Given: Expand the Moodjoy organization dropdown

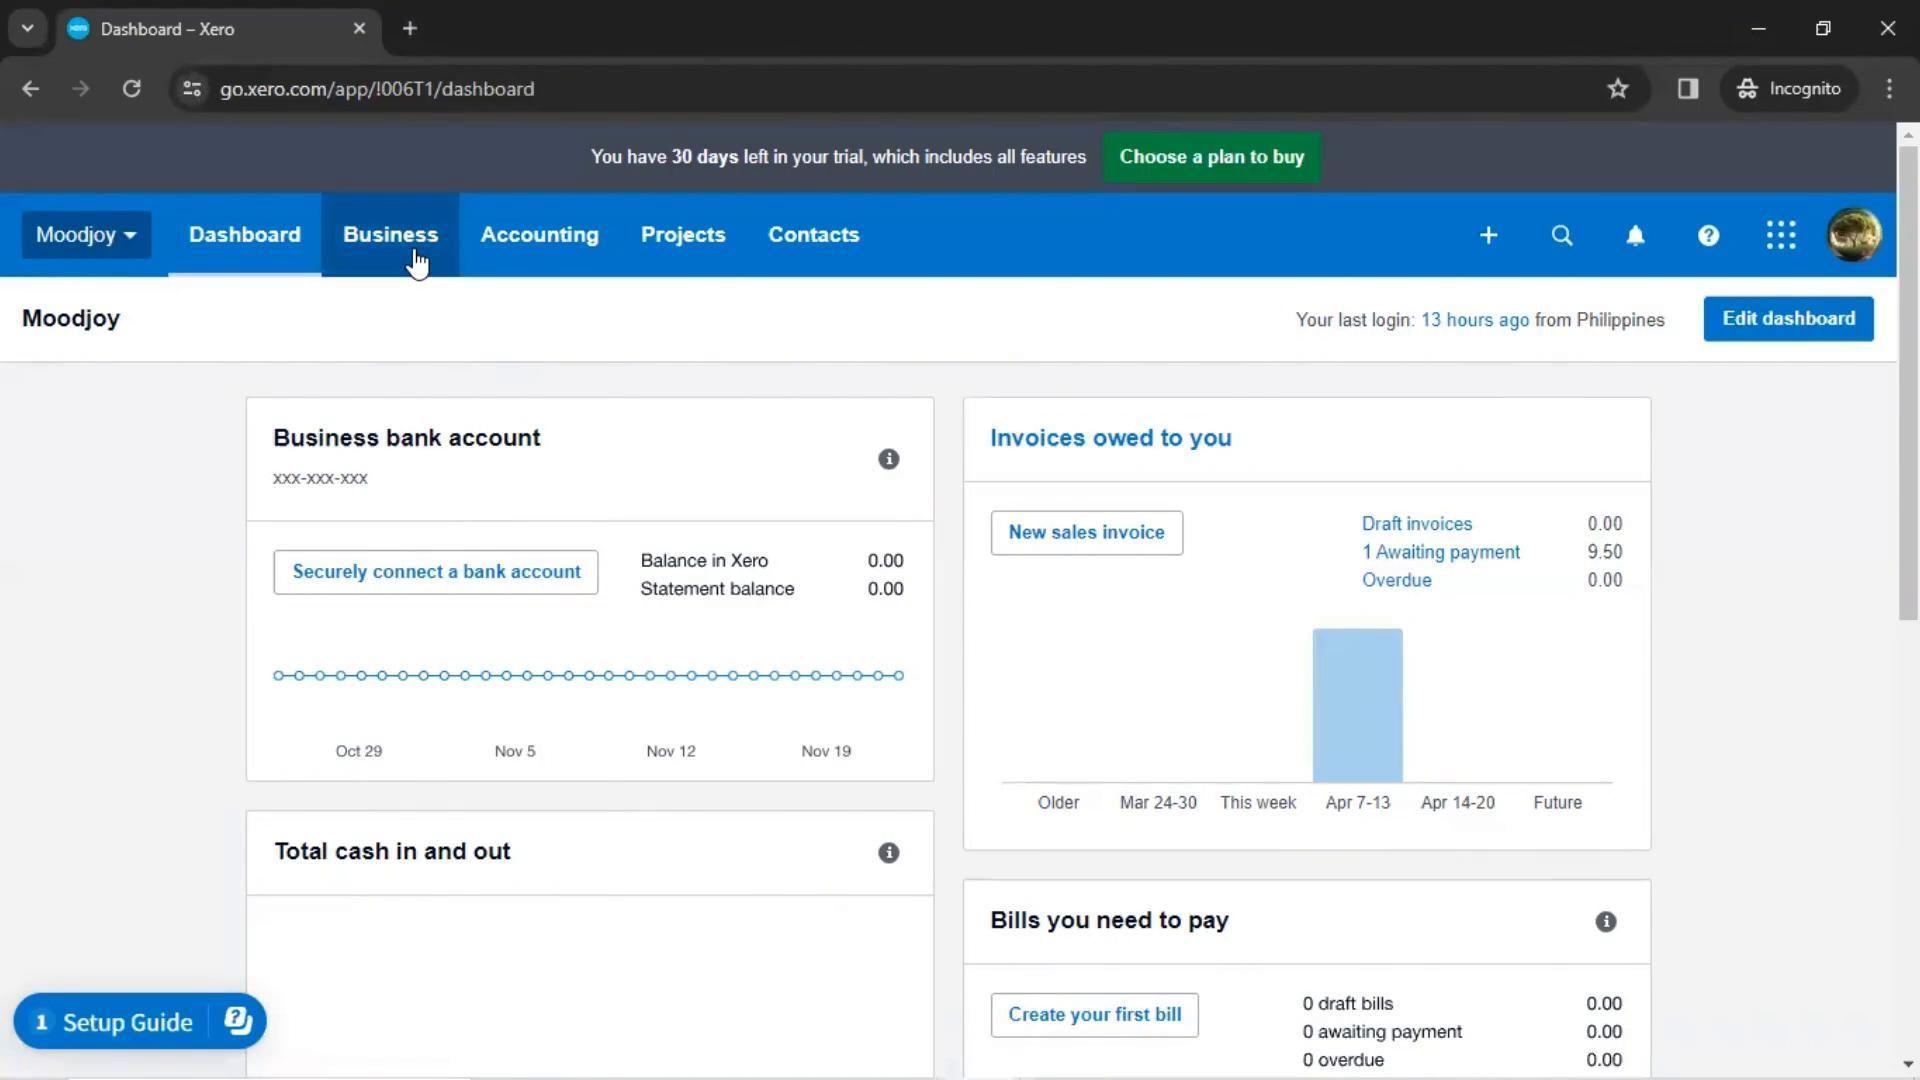Looking at the screenshot, I should (86, 235).
